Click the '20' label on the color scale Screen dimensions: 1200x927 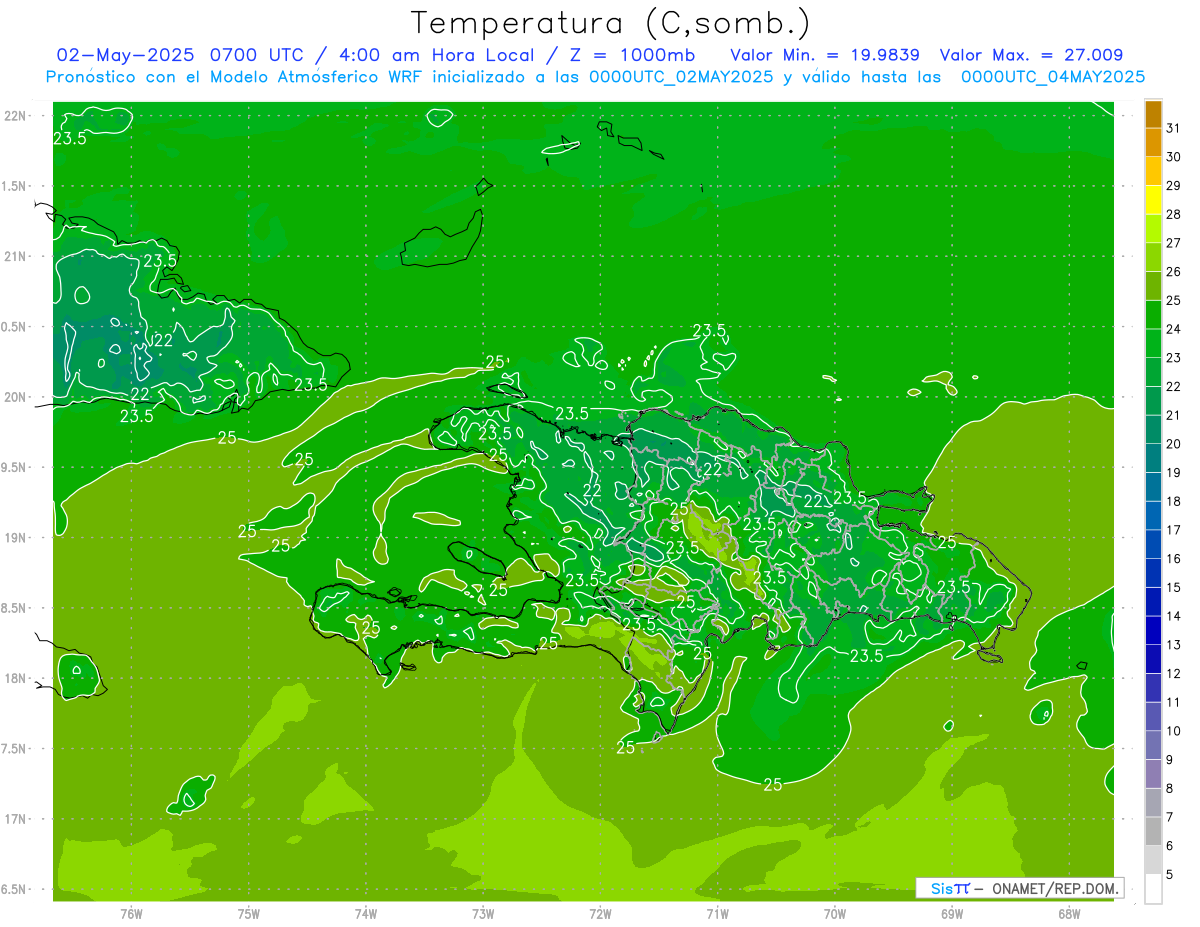click(1174, 444)
